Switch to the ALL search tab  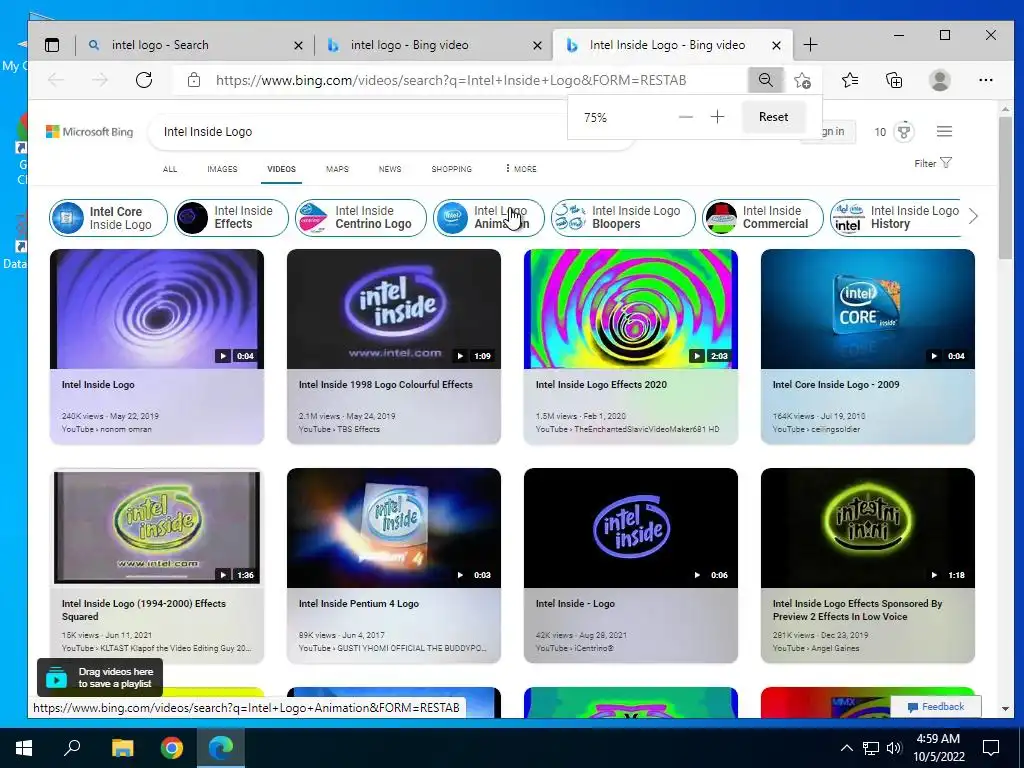pos(170,169)
